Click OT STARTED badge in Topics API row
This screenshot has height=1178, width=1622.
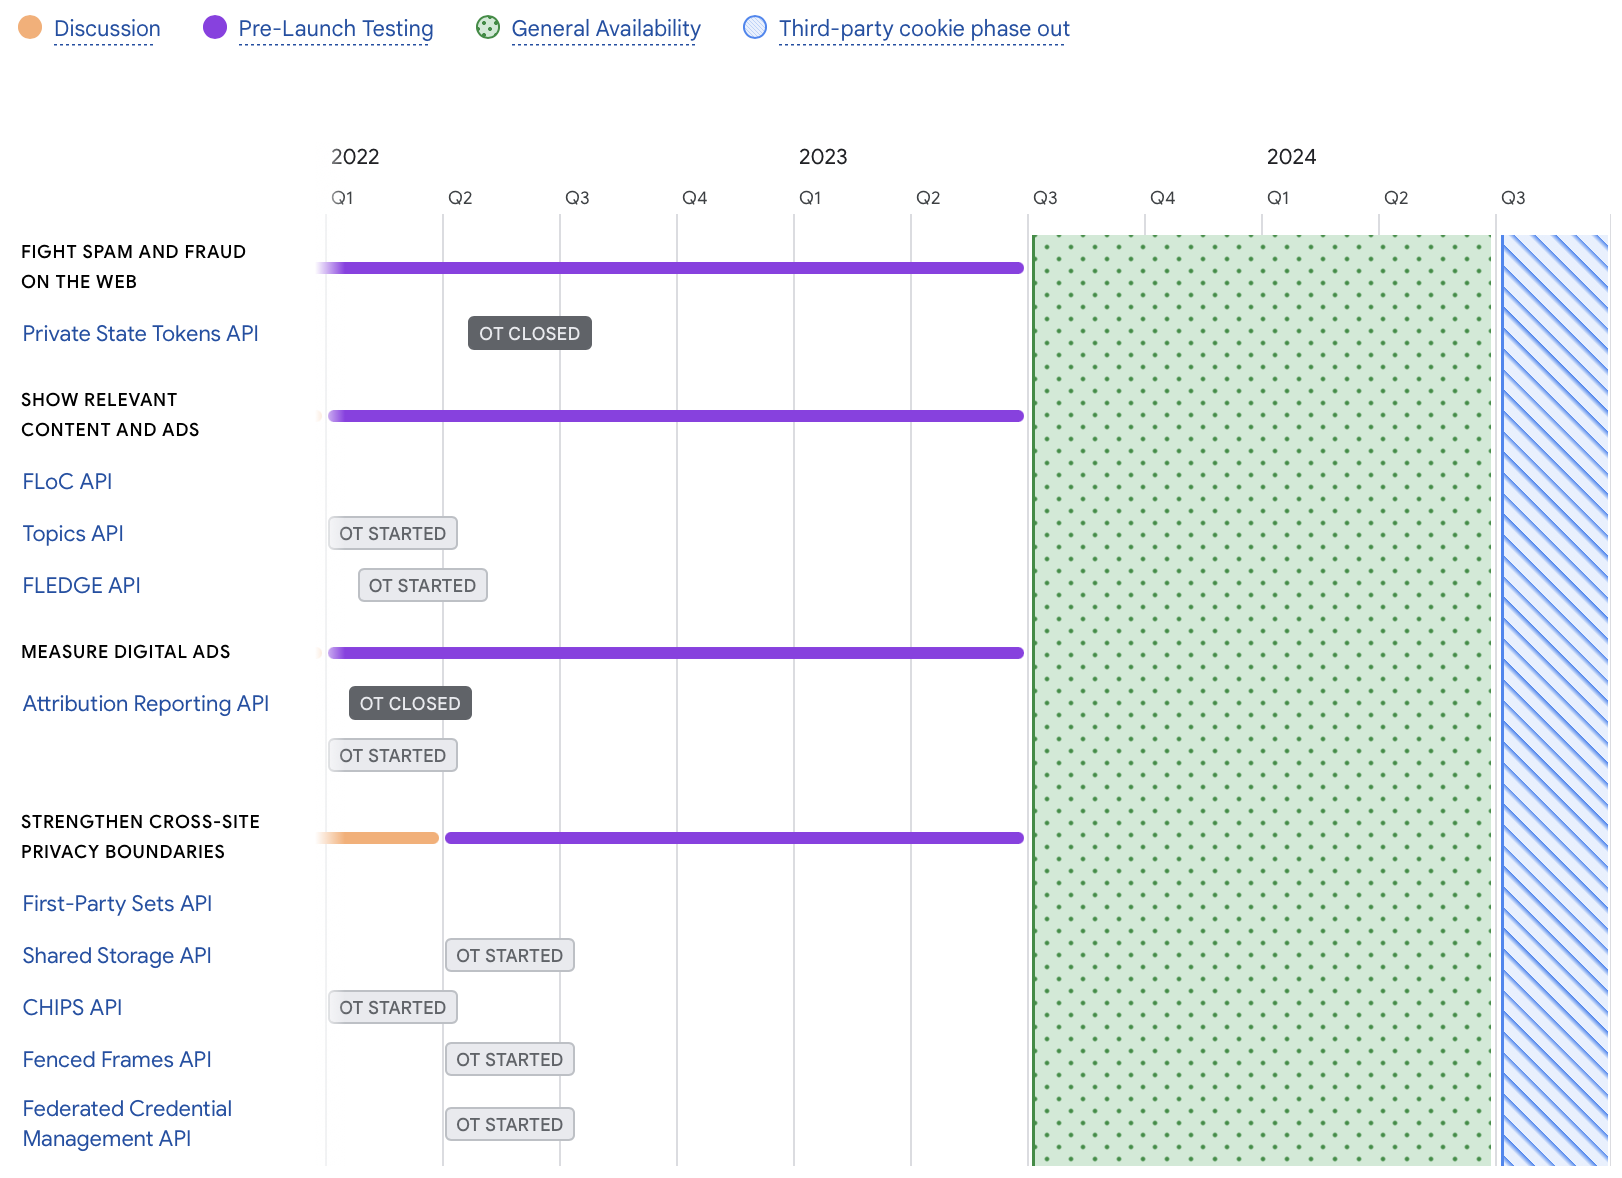coord(393,533)
